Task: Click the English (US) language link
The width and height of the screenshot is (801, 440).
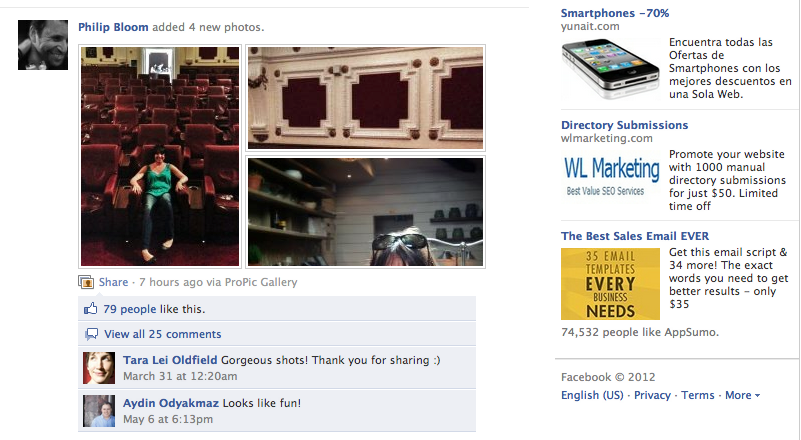Action: click(592, 395)
